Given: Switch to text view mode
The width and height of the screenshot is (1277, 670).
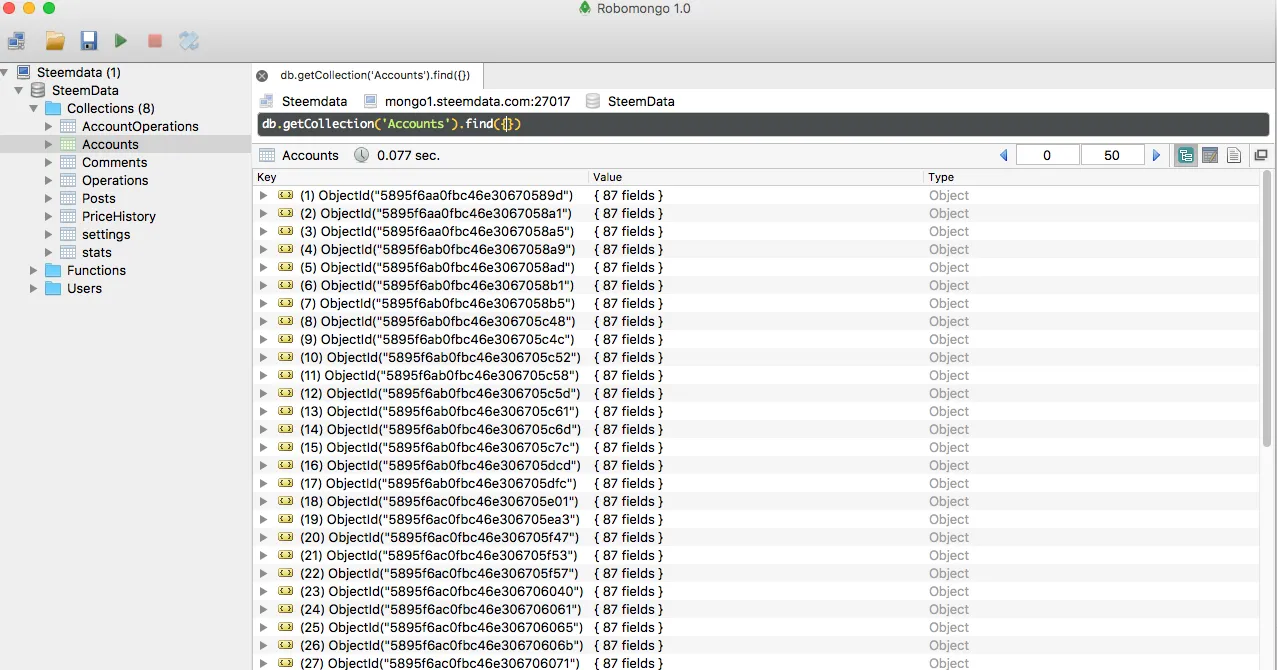Looking at the screenshot, I should pos(1234,155).
